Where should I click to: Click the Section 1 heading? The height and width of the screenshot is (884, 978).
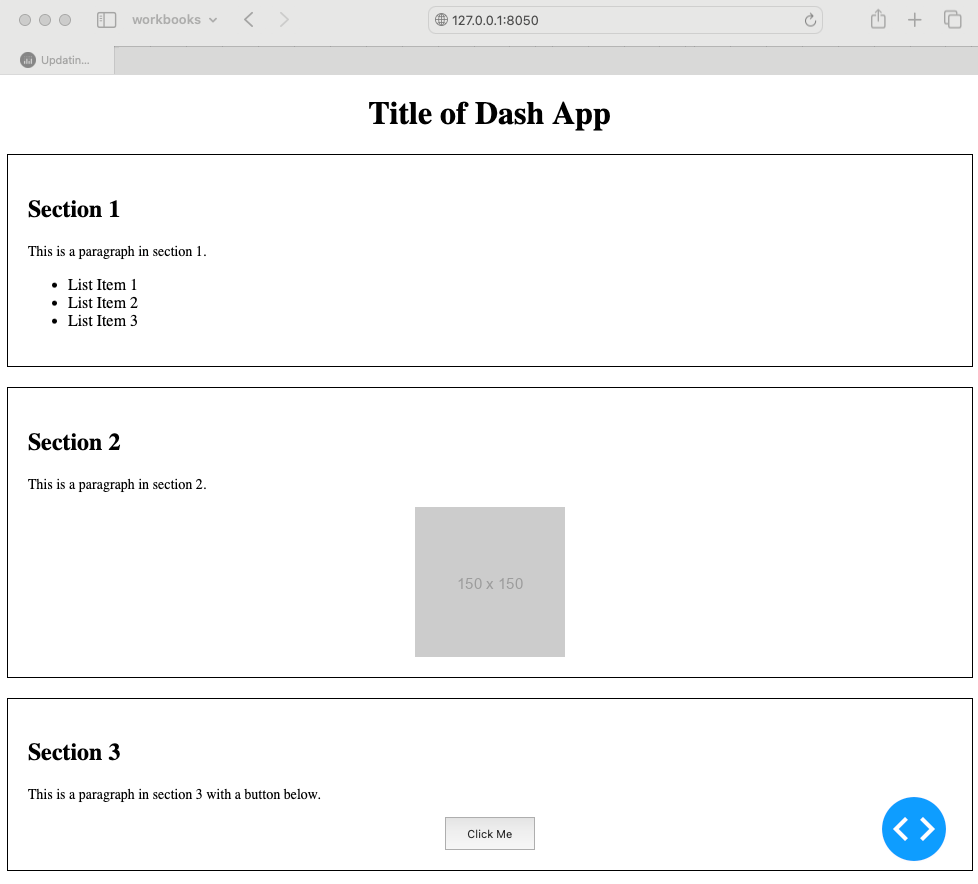click(74, 209)
